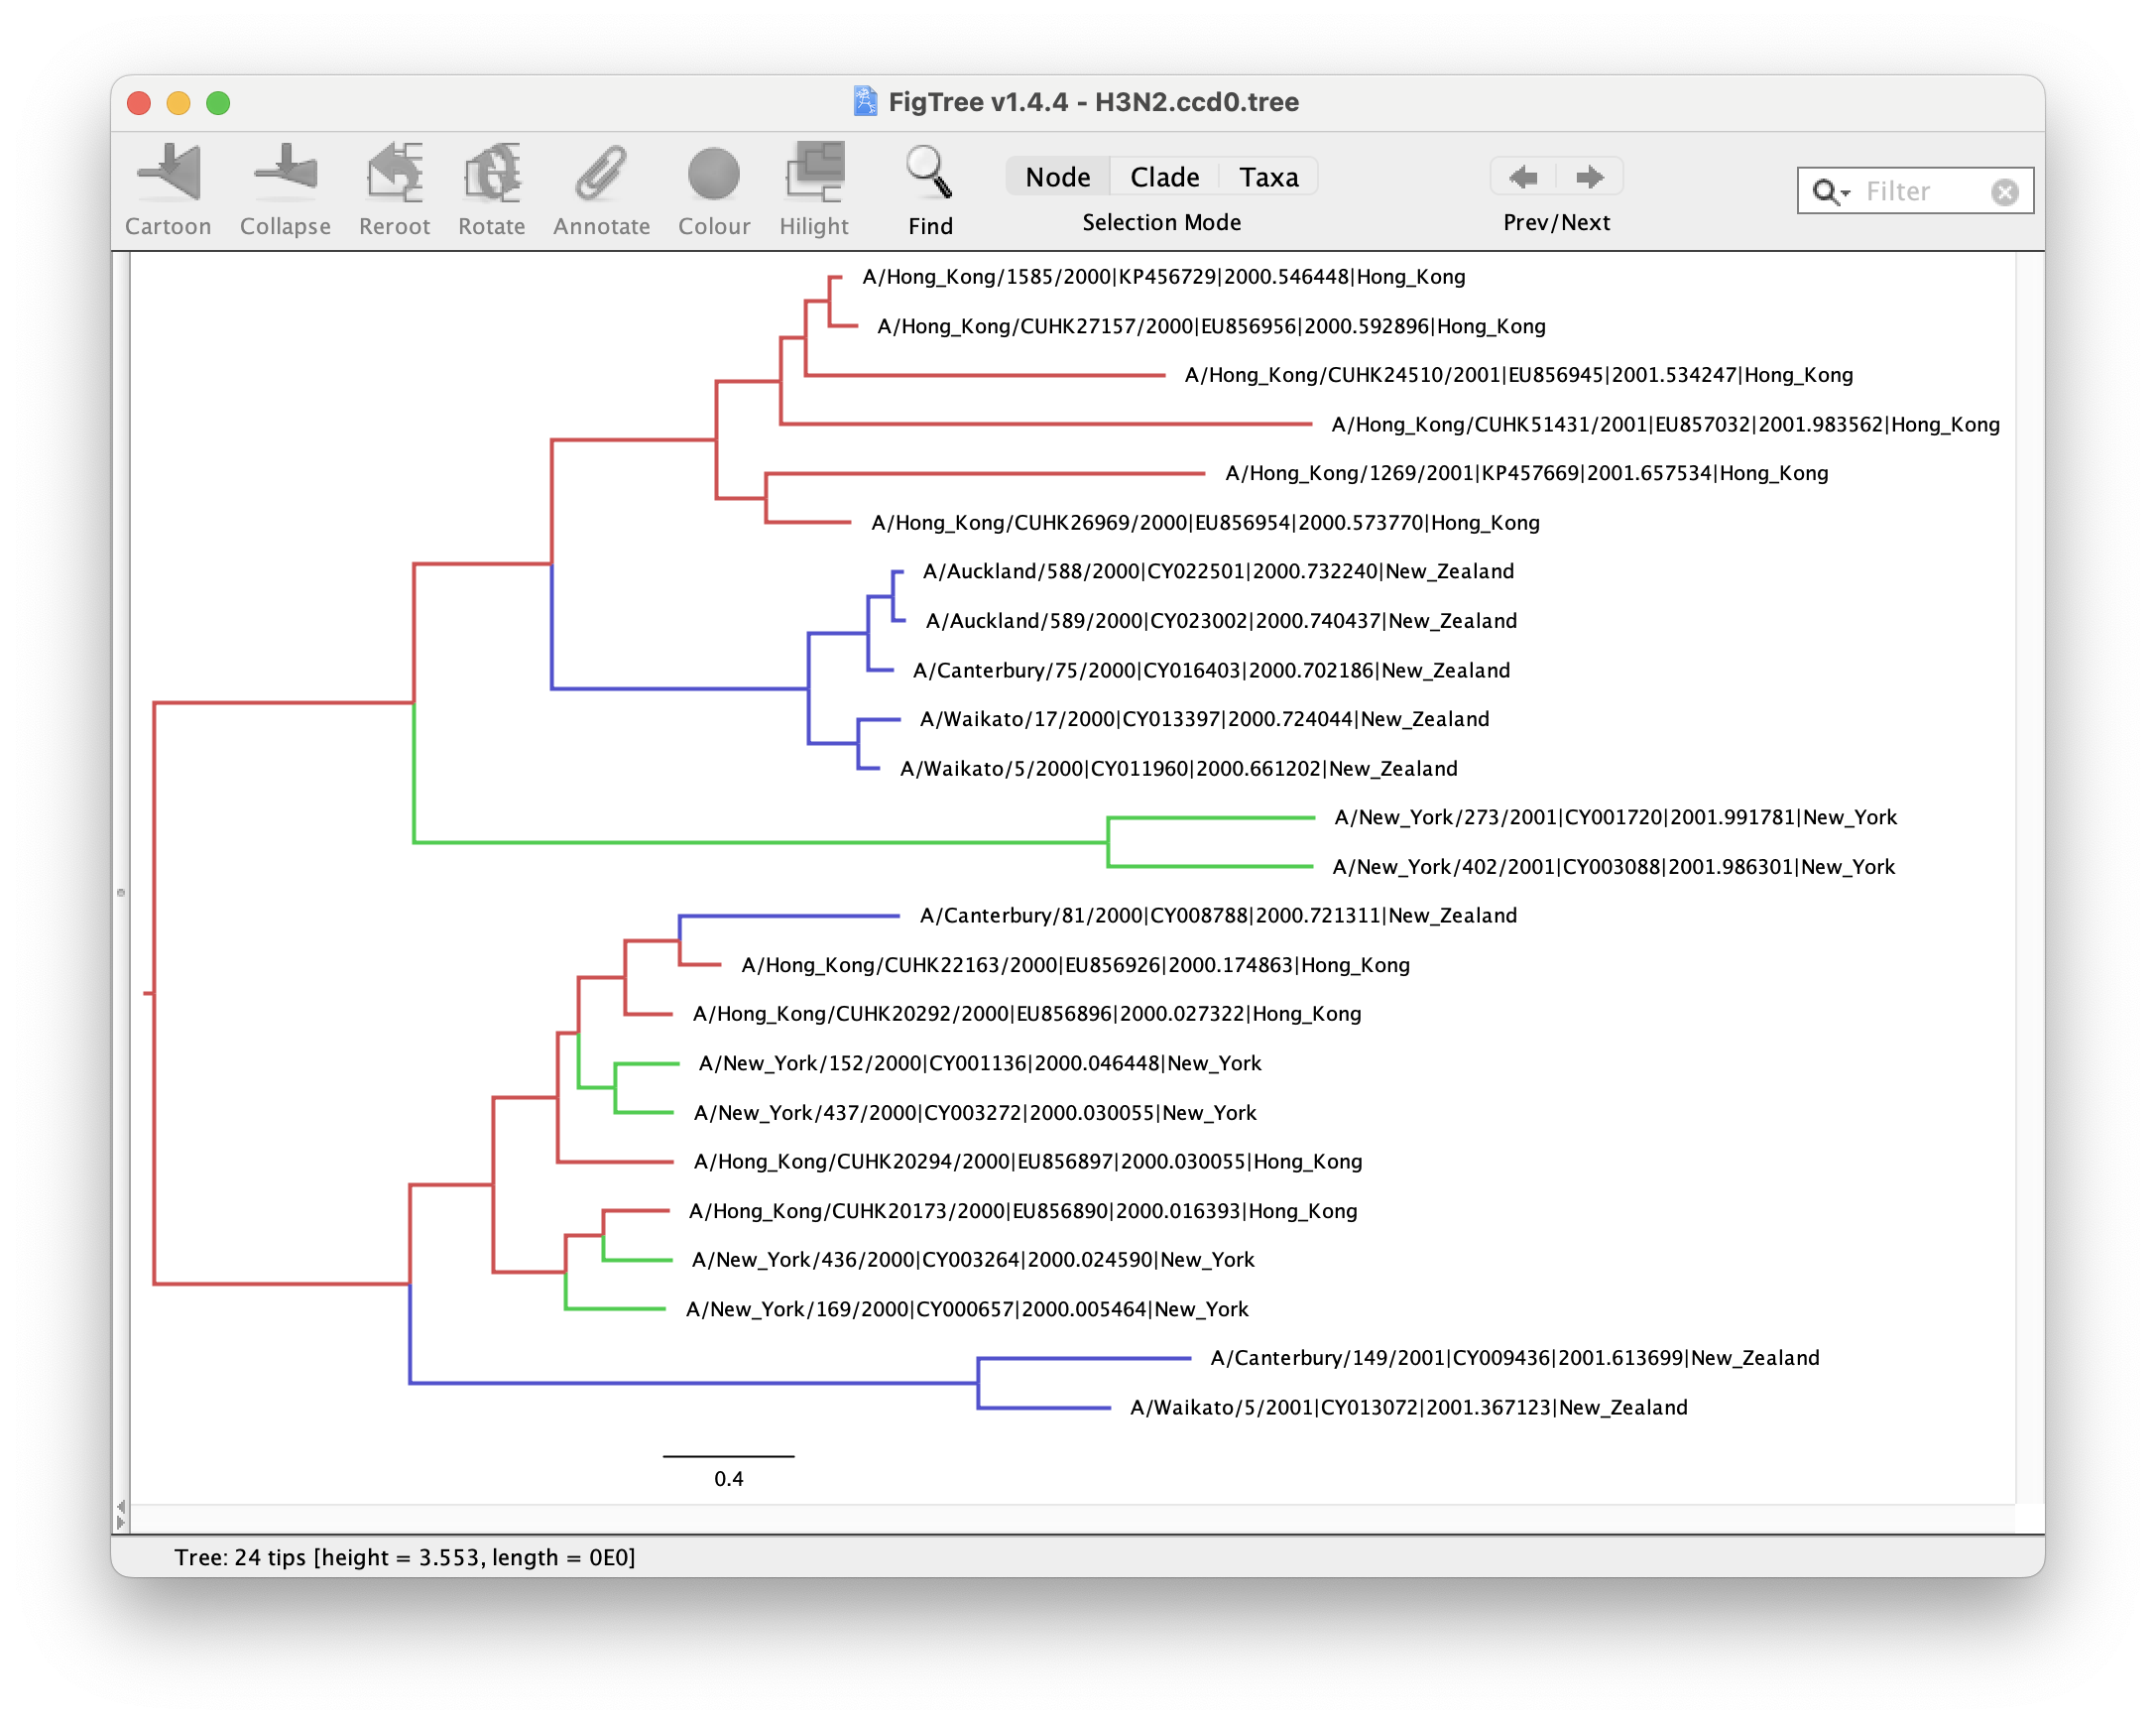Click the Next arrow button
This screenshot has width=2156, height=1724.
pos(1589,177)
